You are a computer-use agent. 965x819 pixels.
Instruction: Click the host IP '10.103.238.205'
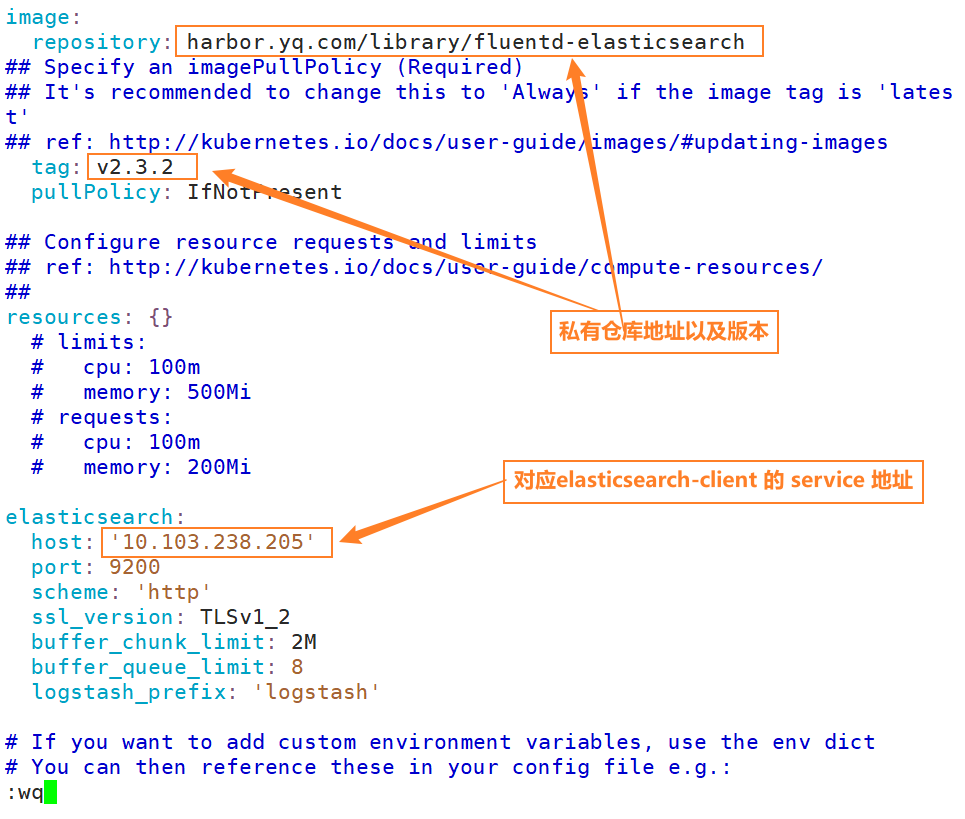point(213,542)
